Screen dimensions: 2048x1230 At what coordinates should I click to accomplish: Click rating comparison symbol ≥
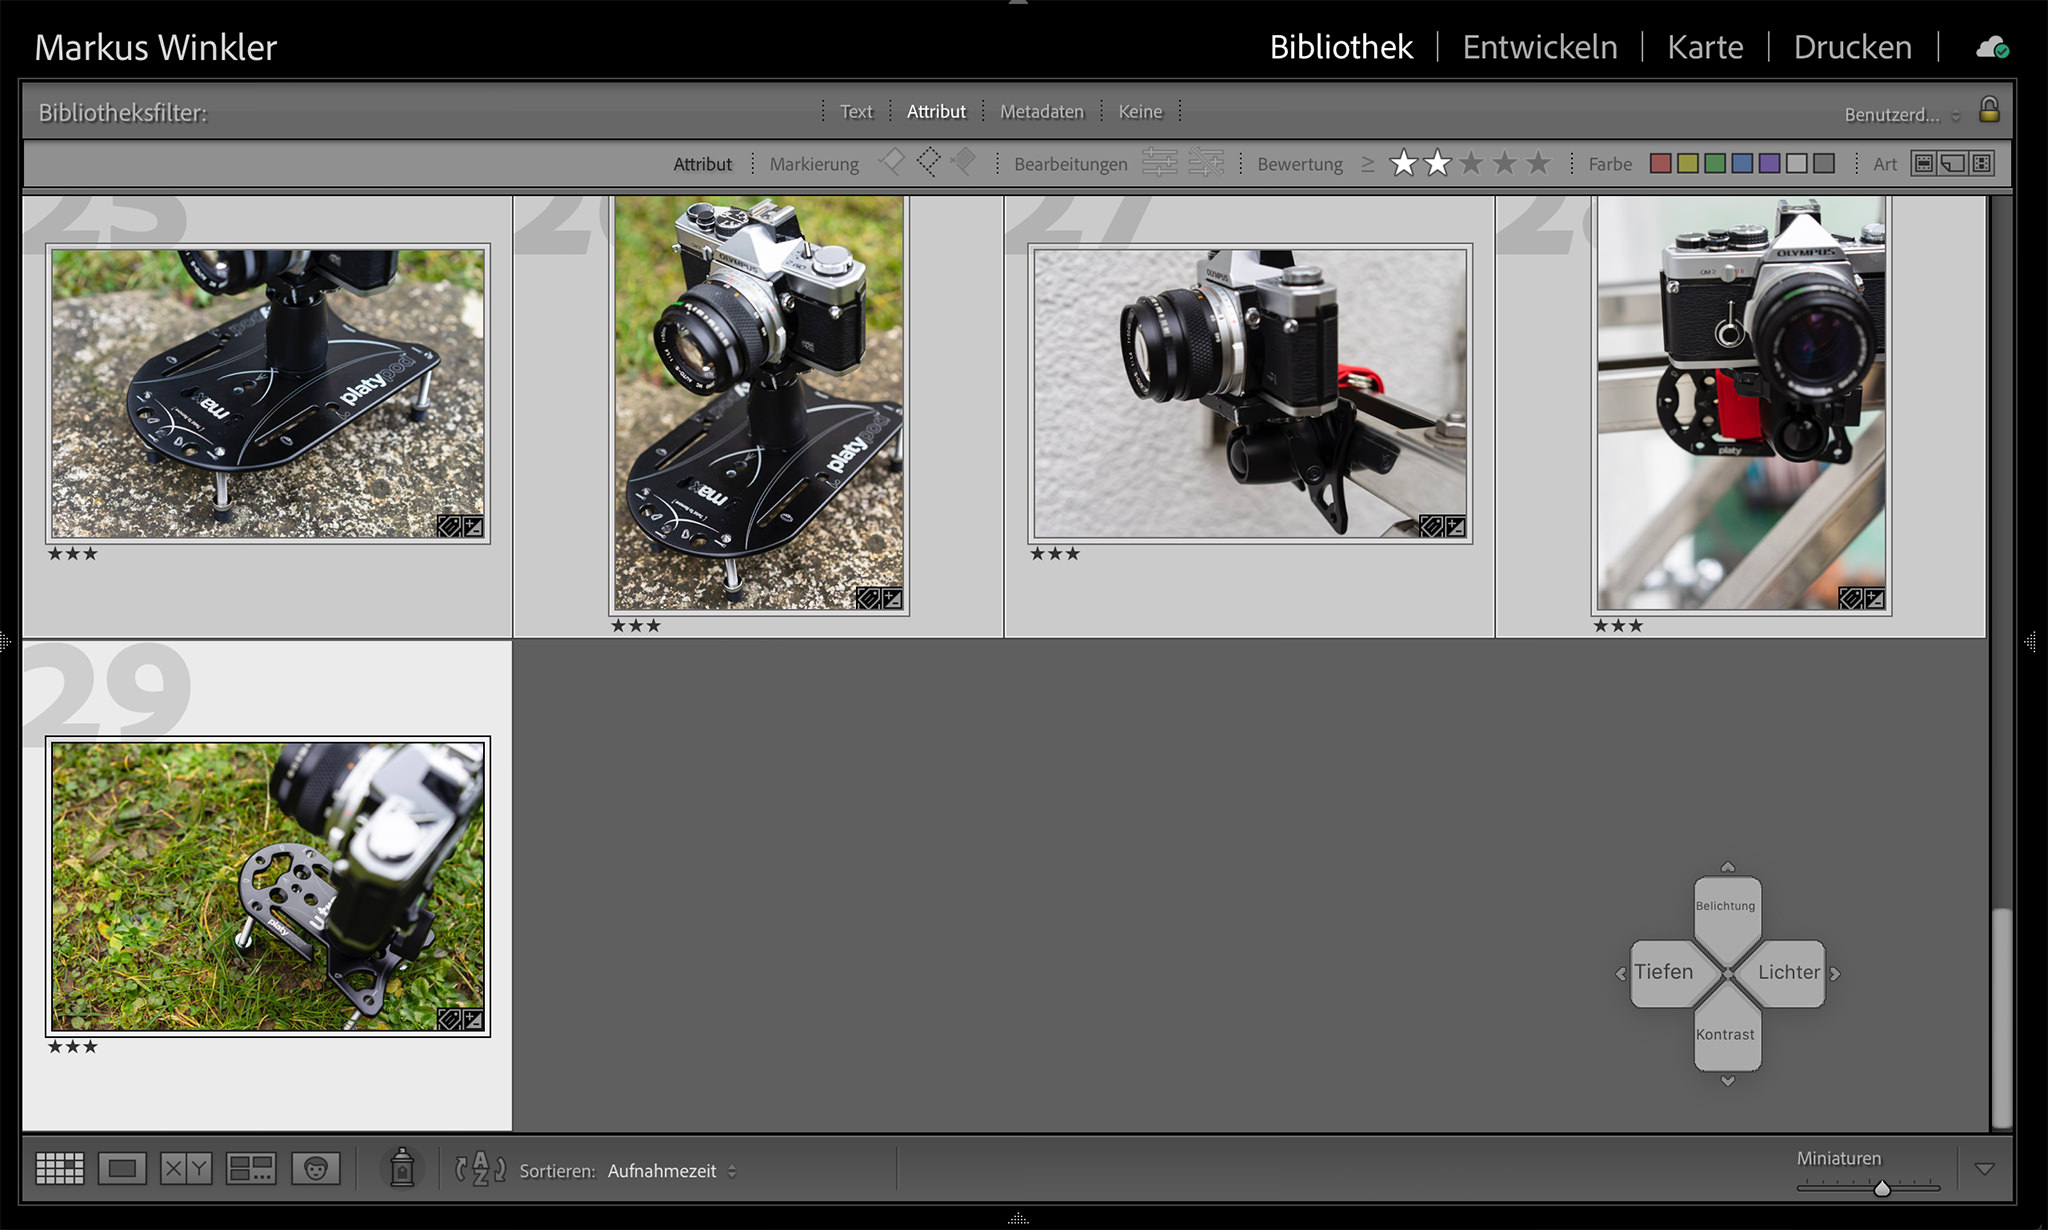[x=1367, y=163]
